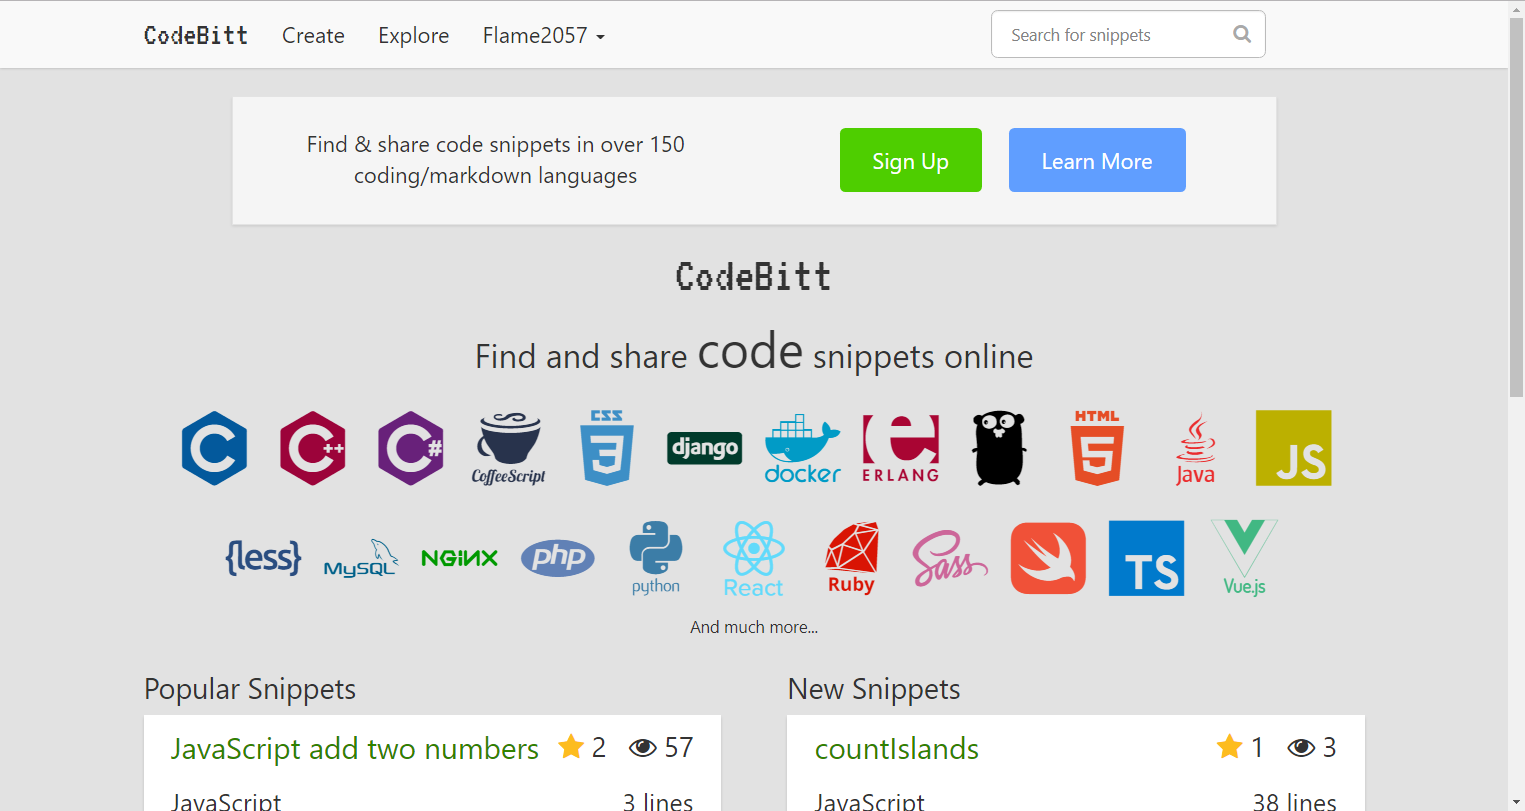Click the And much more... text

pos(754,627)
